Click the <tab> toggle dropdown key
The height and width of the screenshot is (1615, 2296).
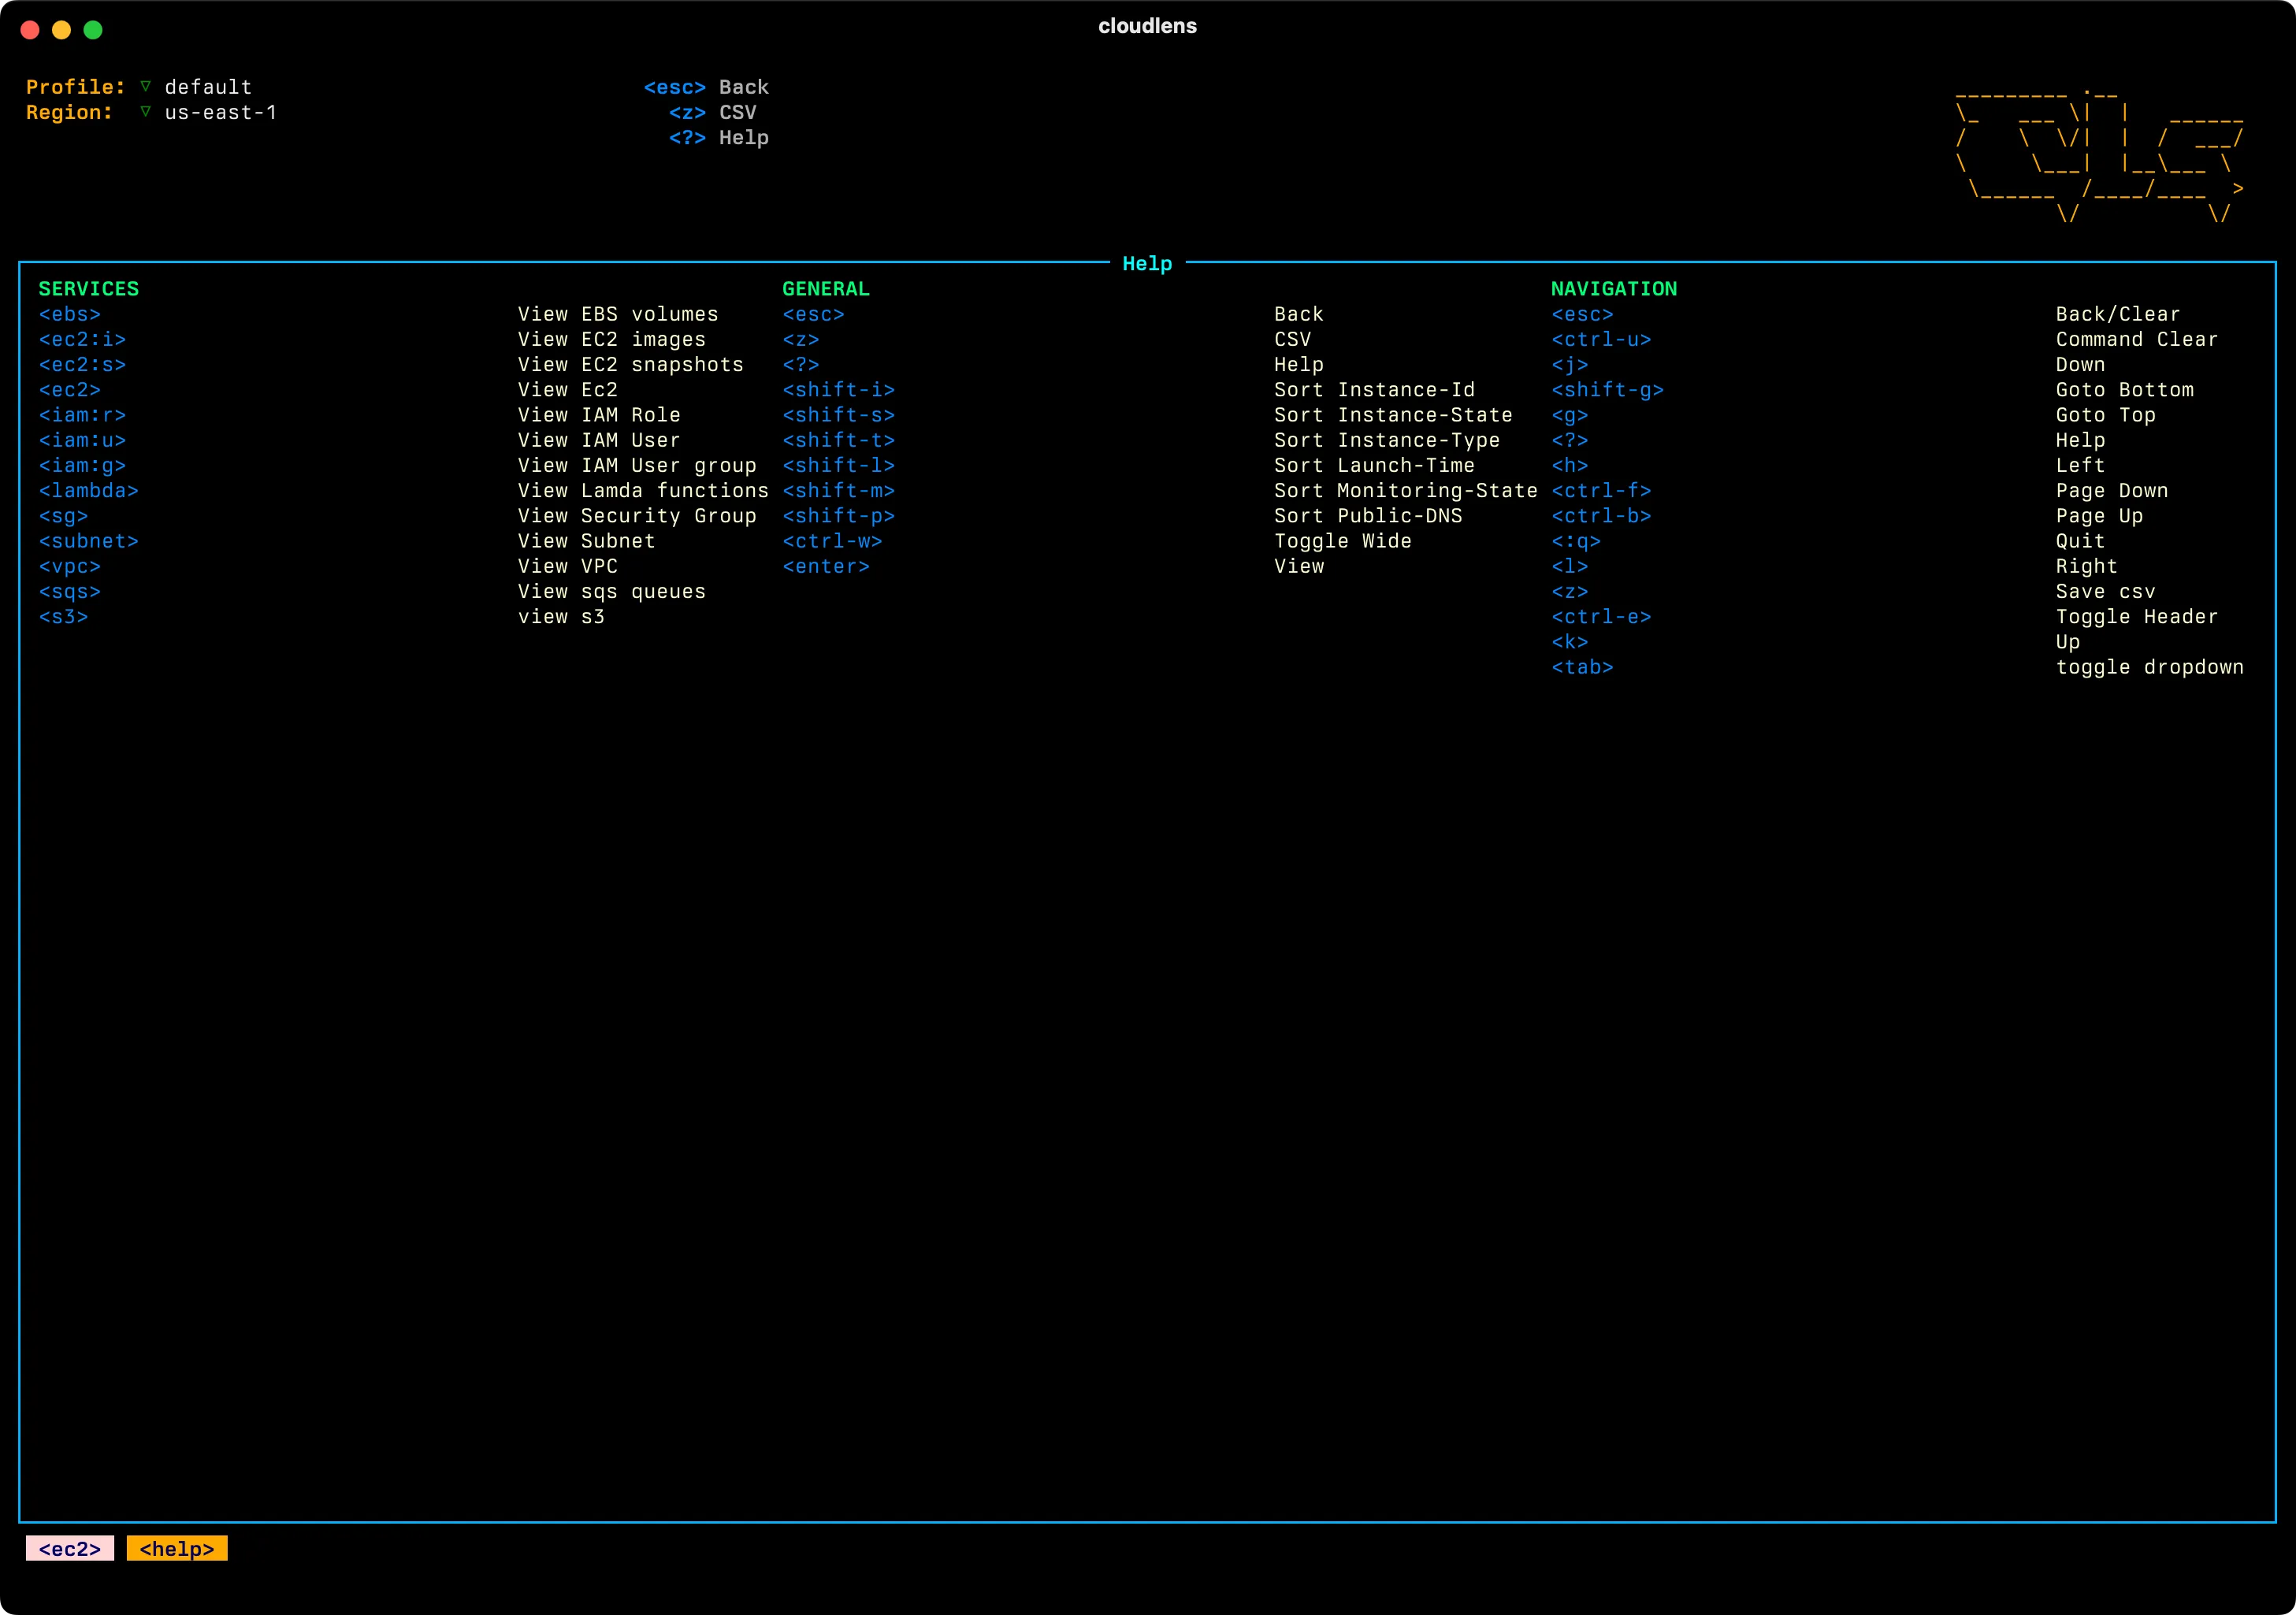[x=1582, y=667]
